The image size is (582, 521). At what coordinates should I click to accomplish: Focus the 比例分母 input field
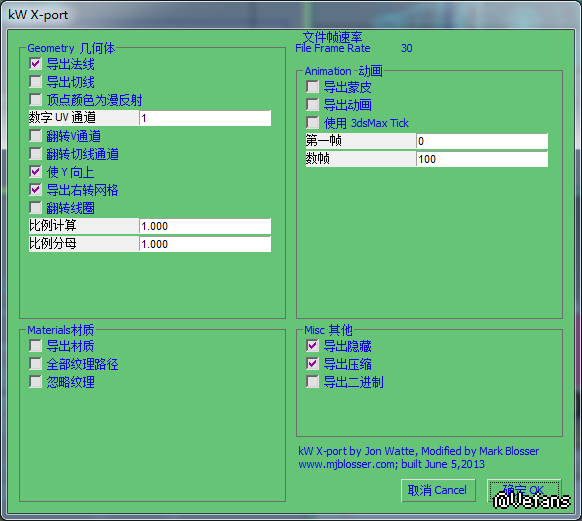point(205,244)
